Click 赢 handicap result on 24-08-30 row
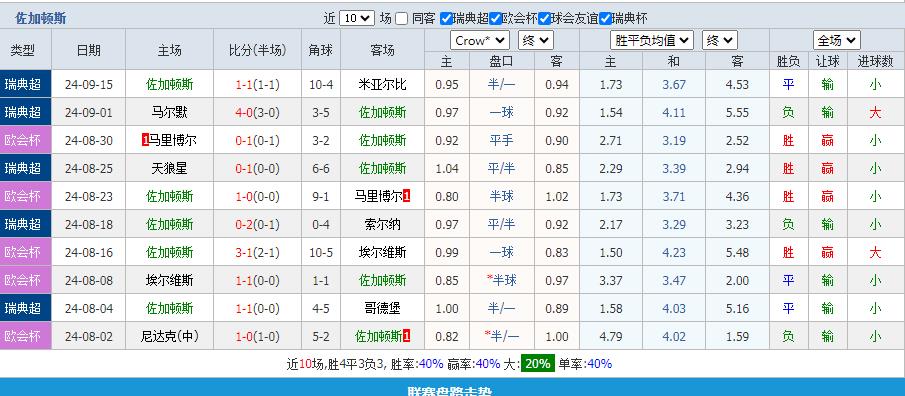Image resolution: width=905 pixels, height=396 pixels. [827, 140]
